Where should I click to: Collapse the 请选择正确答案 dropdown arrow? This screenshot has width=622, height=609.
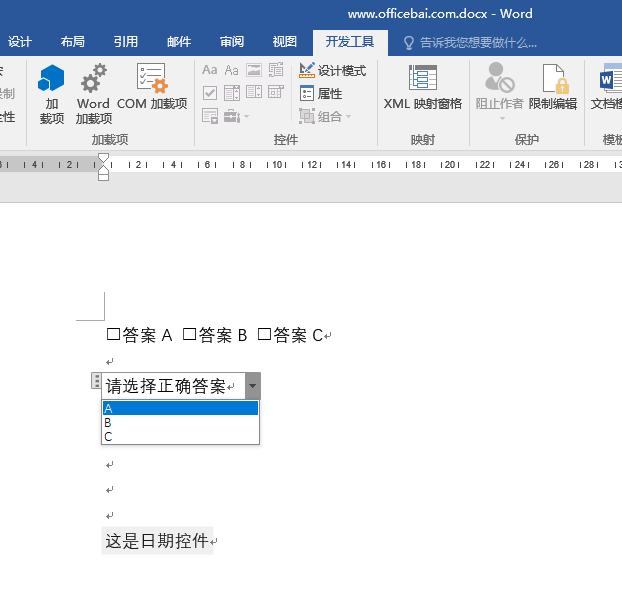tap(253, 386)
